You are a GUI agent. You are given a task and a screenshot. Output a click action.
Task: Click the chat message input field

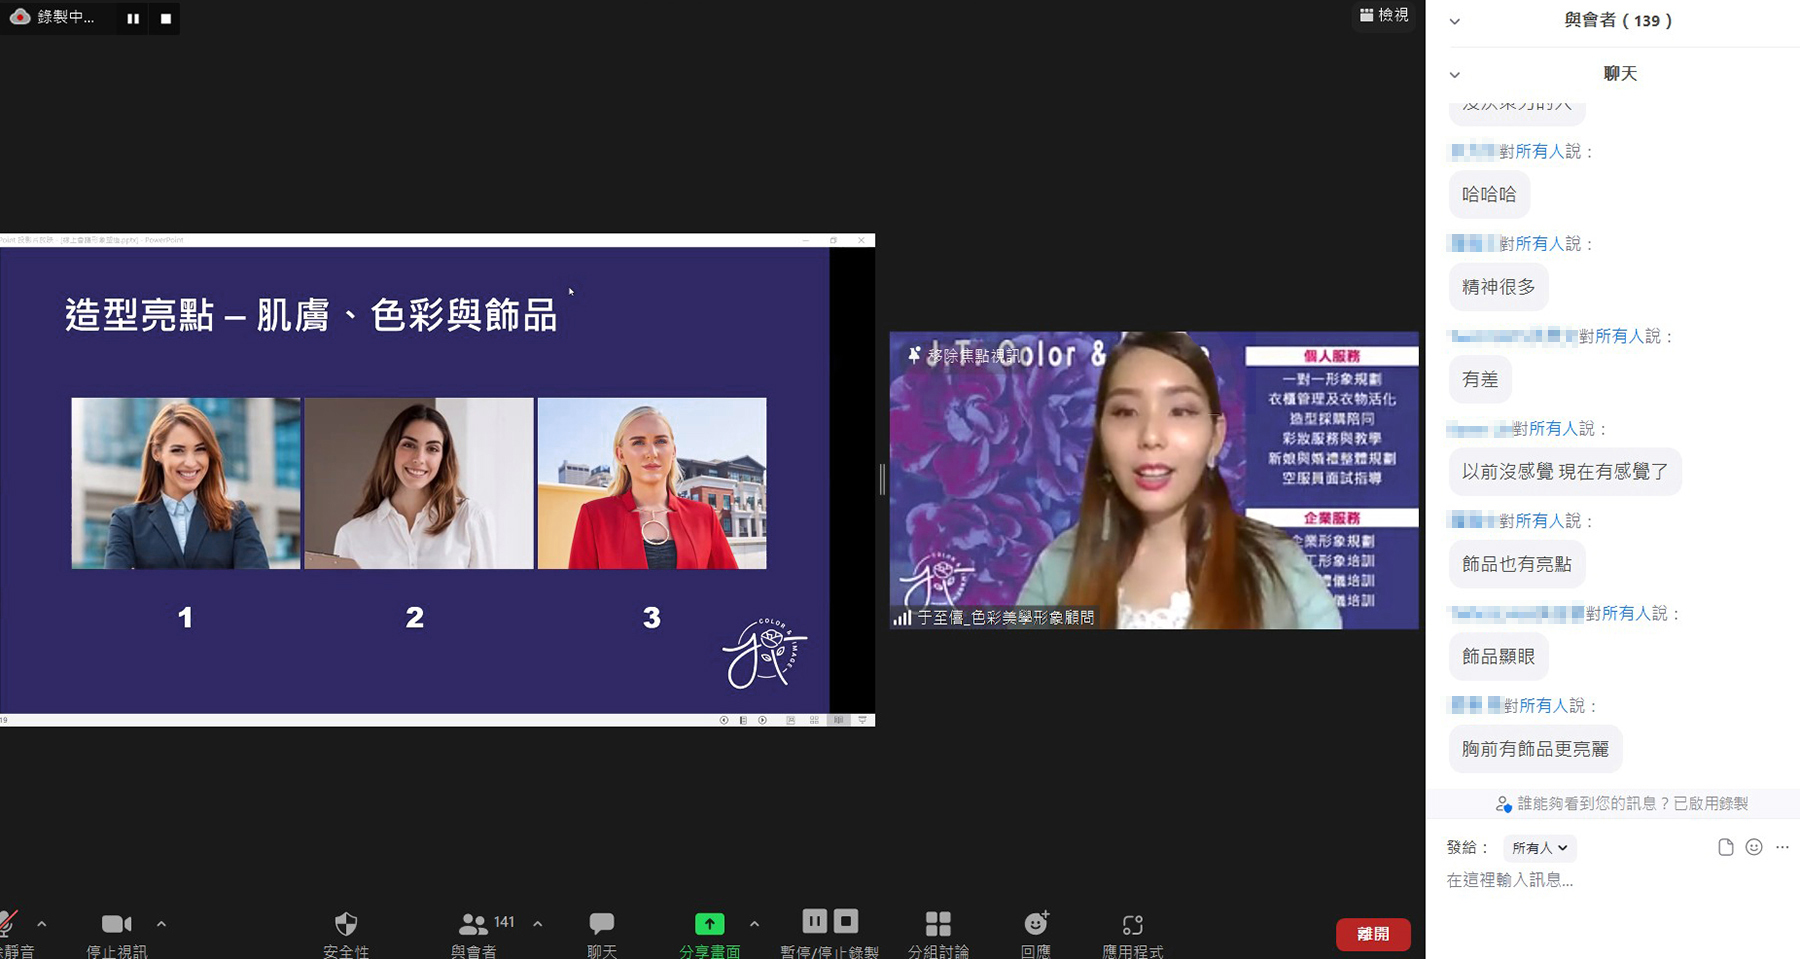point(1612,880)
